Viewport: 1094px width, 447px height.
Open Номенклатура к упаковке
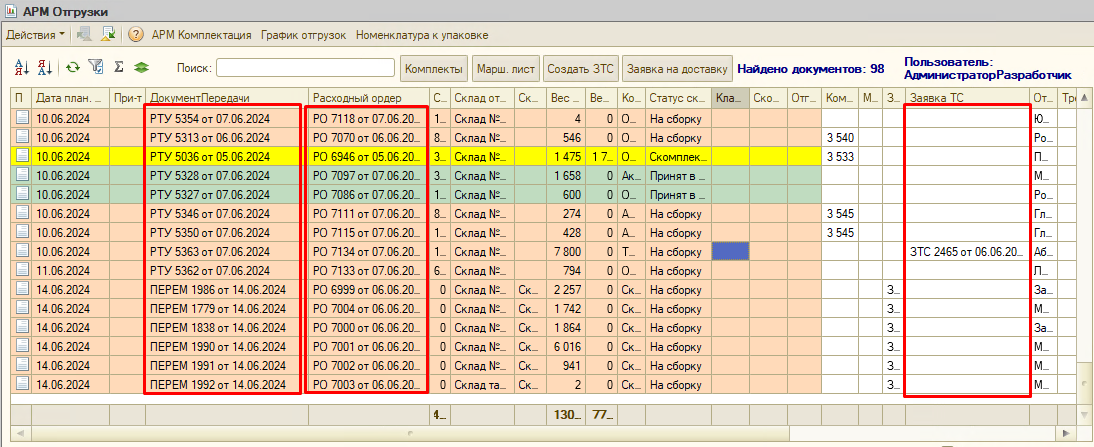[x=422, y=34]
